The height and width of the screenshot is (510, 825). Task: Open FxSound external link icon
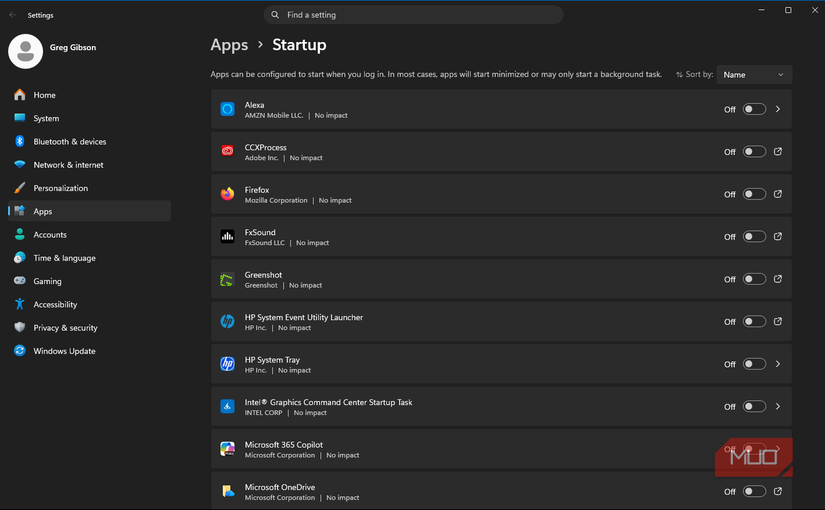coord(778,236)
